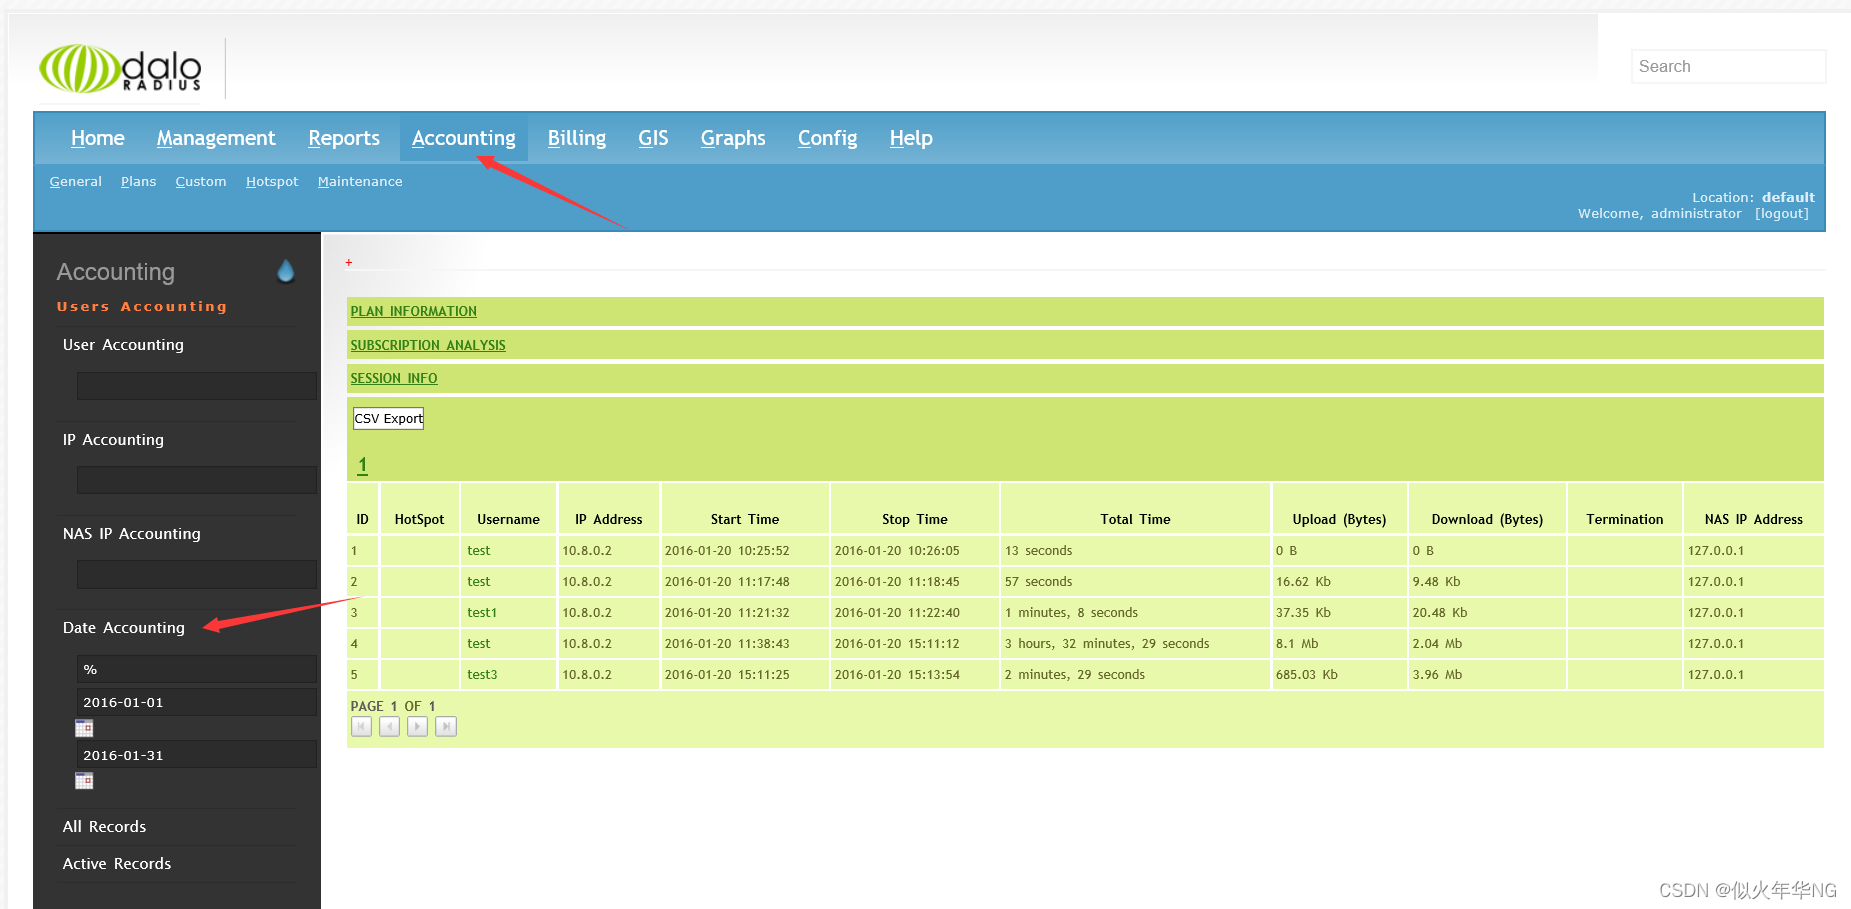Click the previous page arrow icon
The height and width of the screenshot is (909, 1851).
pyautogui.click(x=389, y=726)
